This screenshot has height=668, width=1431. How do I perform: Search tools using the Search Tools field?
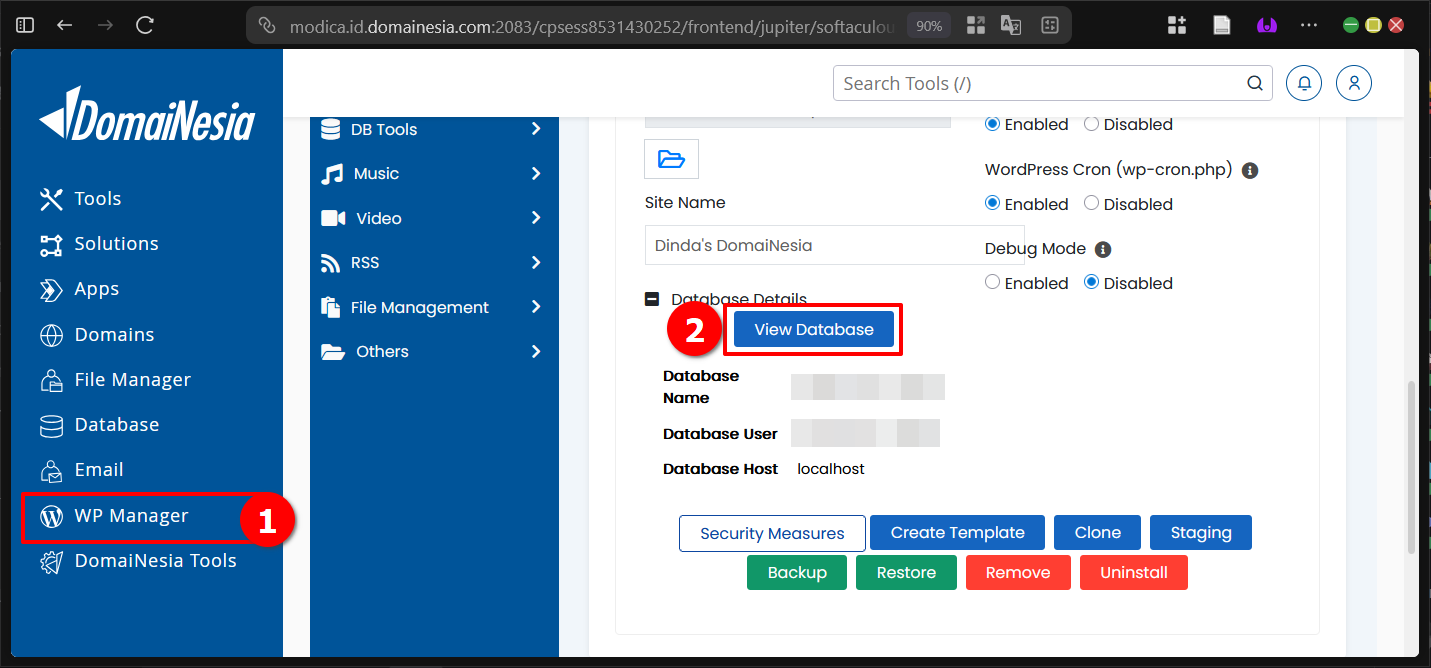pos(1040,83)
